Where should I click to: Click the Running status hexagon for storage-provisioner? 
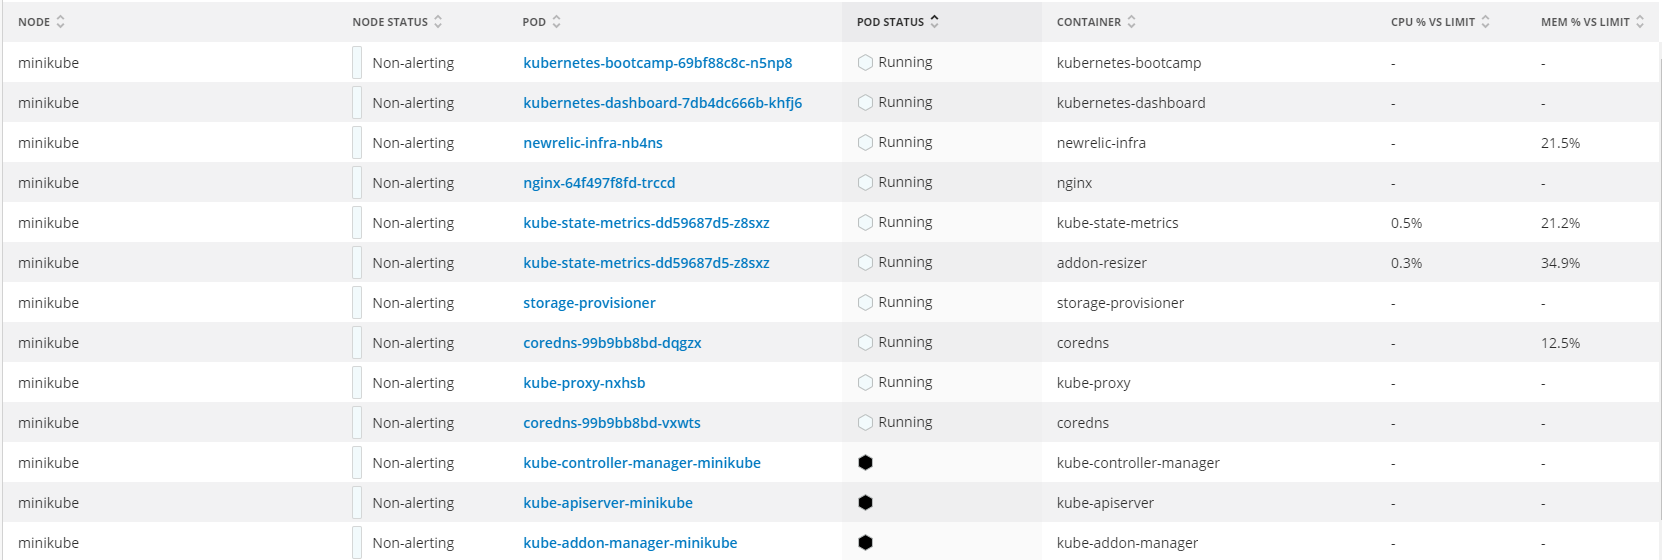pyautogui.click(x=866, y=302)
